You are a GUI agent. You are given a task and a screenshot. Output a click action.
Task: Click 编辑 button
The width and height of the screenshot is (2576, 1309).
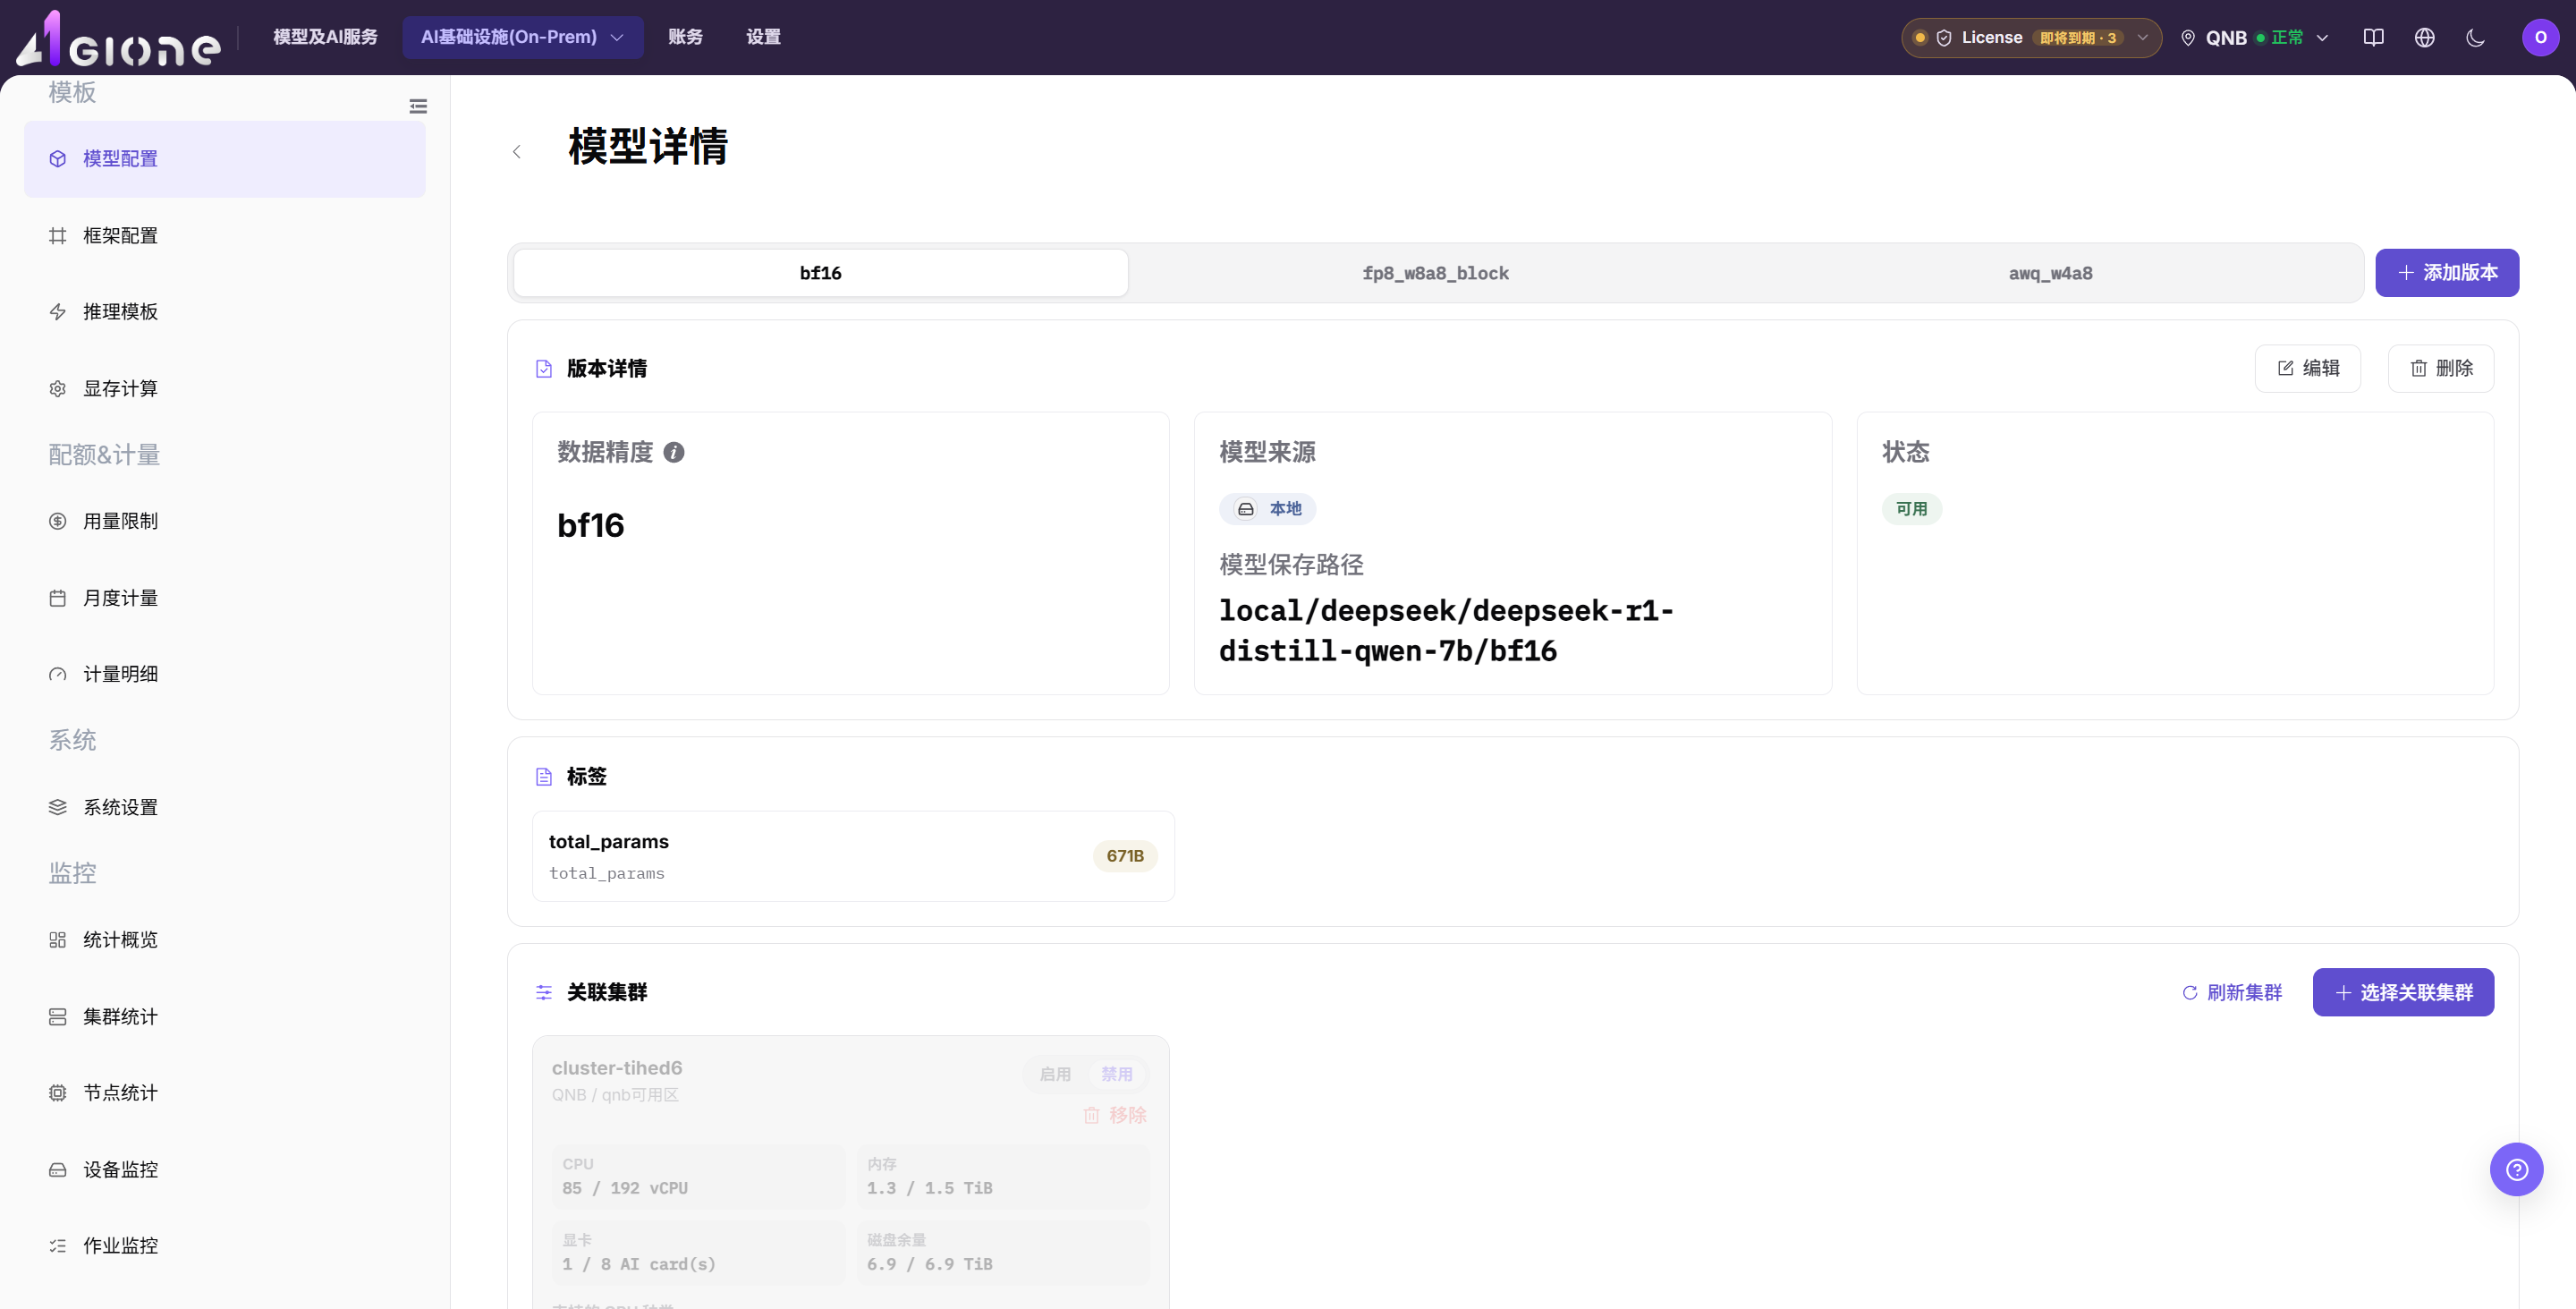[2307, 369]
